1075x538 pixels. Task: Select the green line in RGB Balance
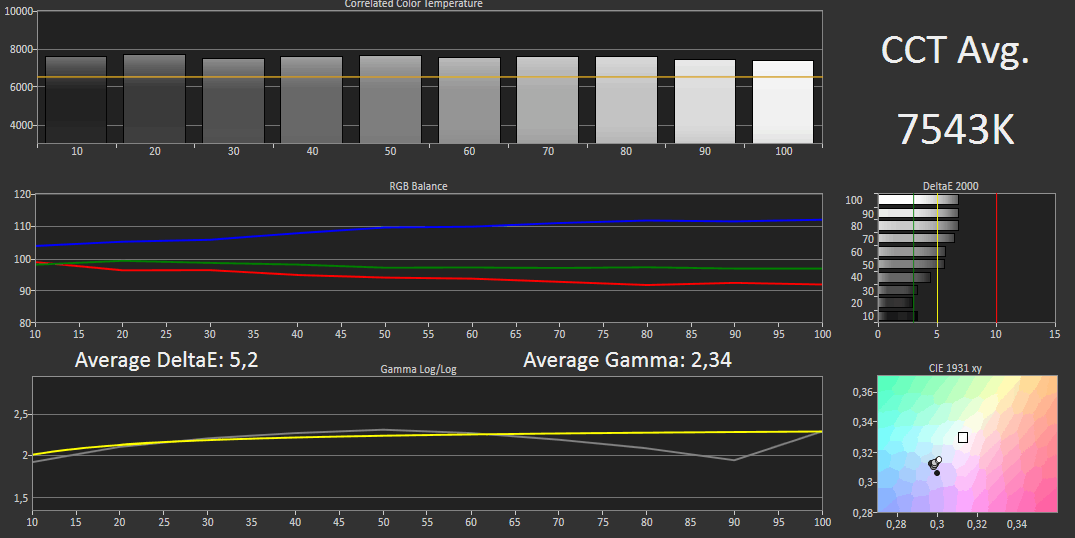coord(428,267)
